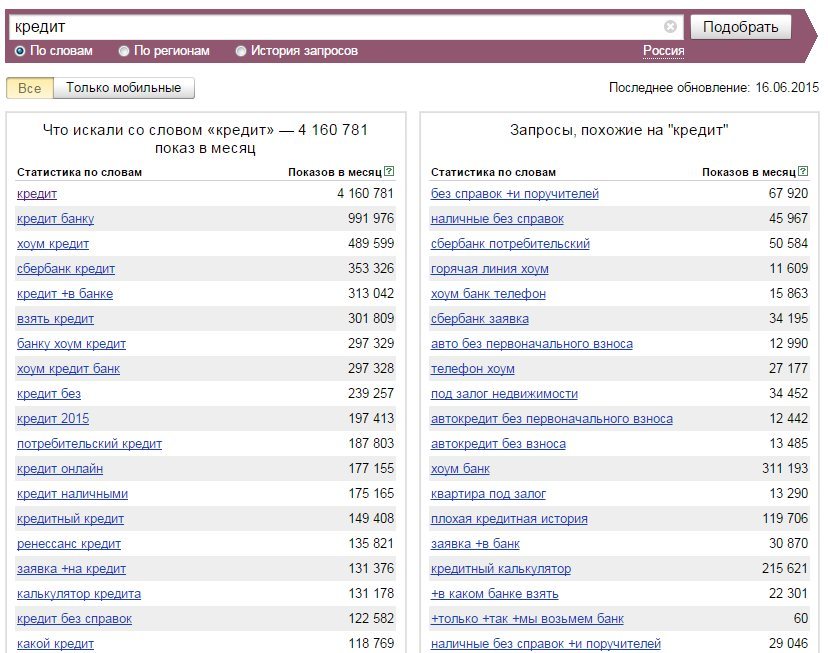Clear the search field with the X icon

click(x=670, y=26)
